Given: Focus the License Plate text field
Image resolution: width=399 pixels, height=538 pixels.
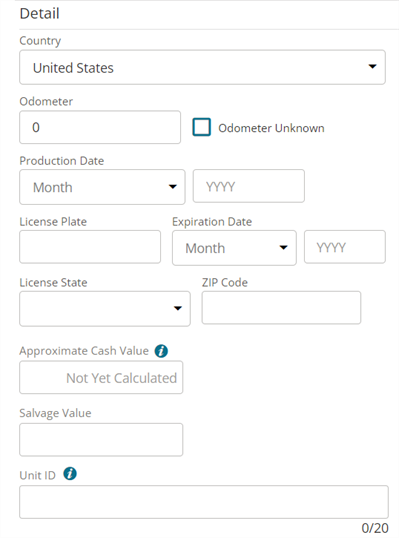Looking at the screenshot, I should click(90, 247).
